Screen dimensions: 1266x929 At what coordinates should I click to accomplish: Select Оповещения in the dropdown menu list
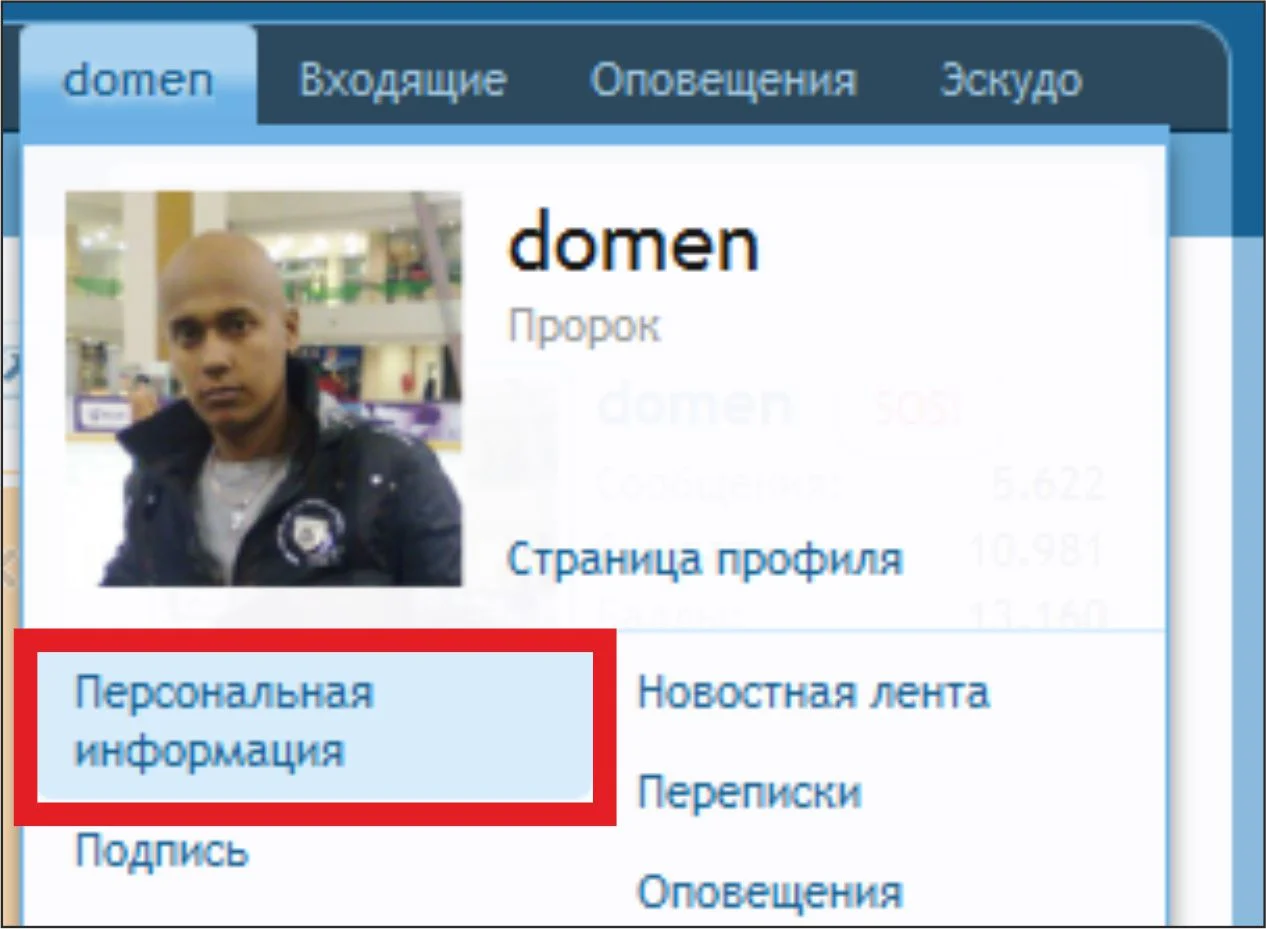pos(770,892)
